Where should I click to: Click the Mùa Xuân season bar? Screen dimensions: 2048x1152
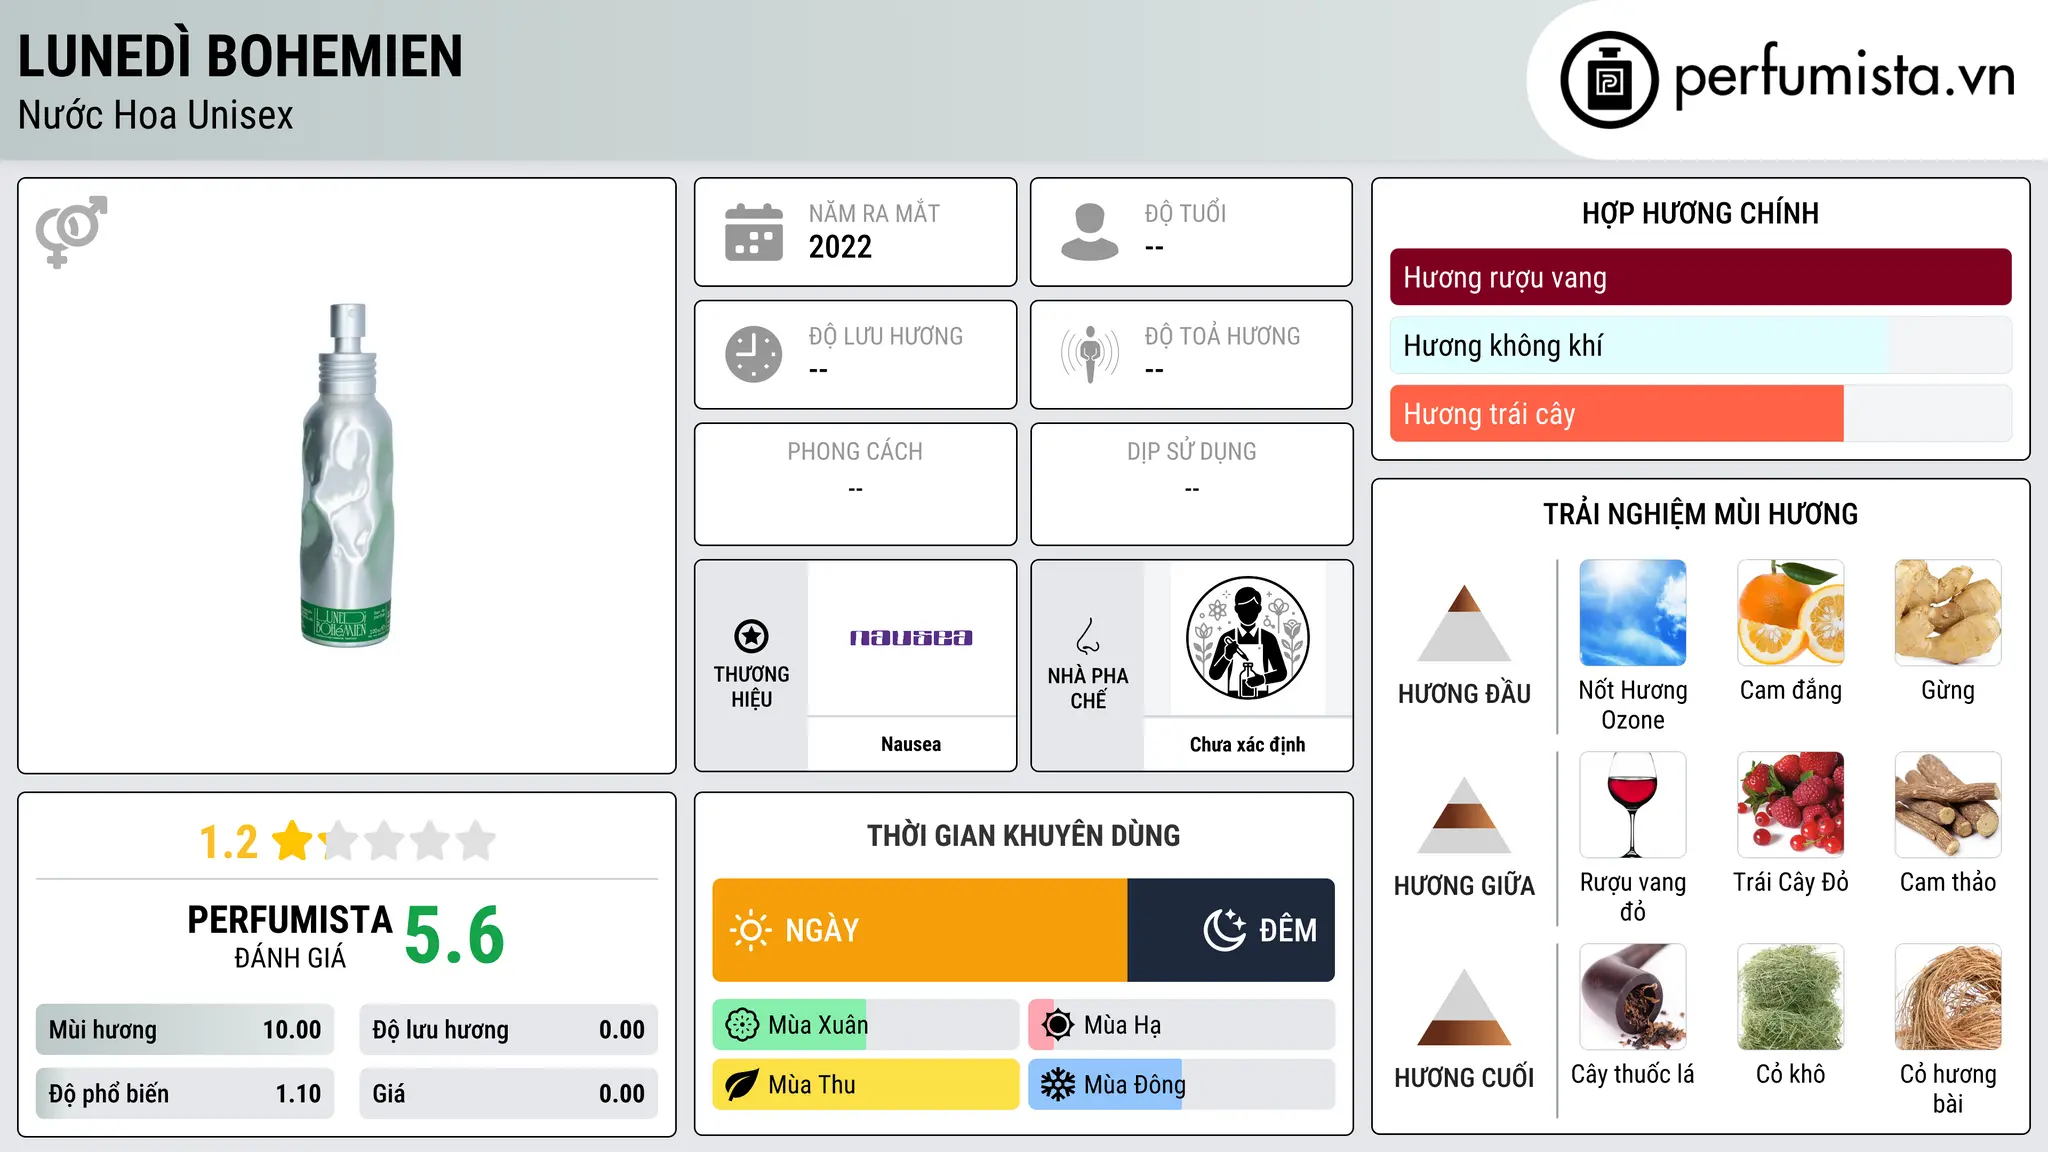[x=865, y=1025]
